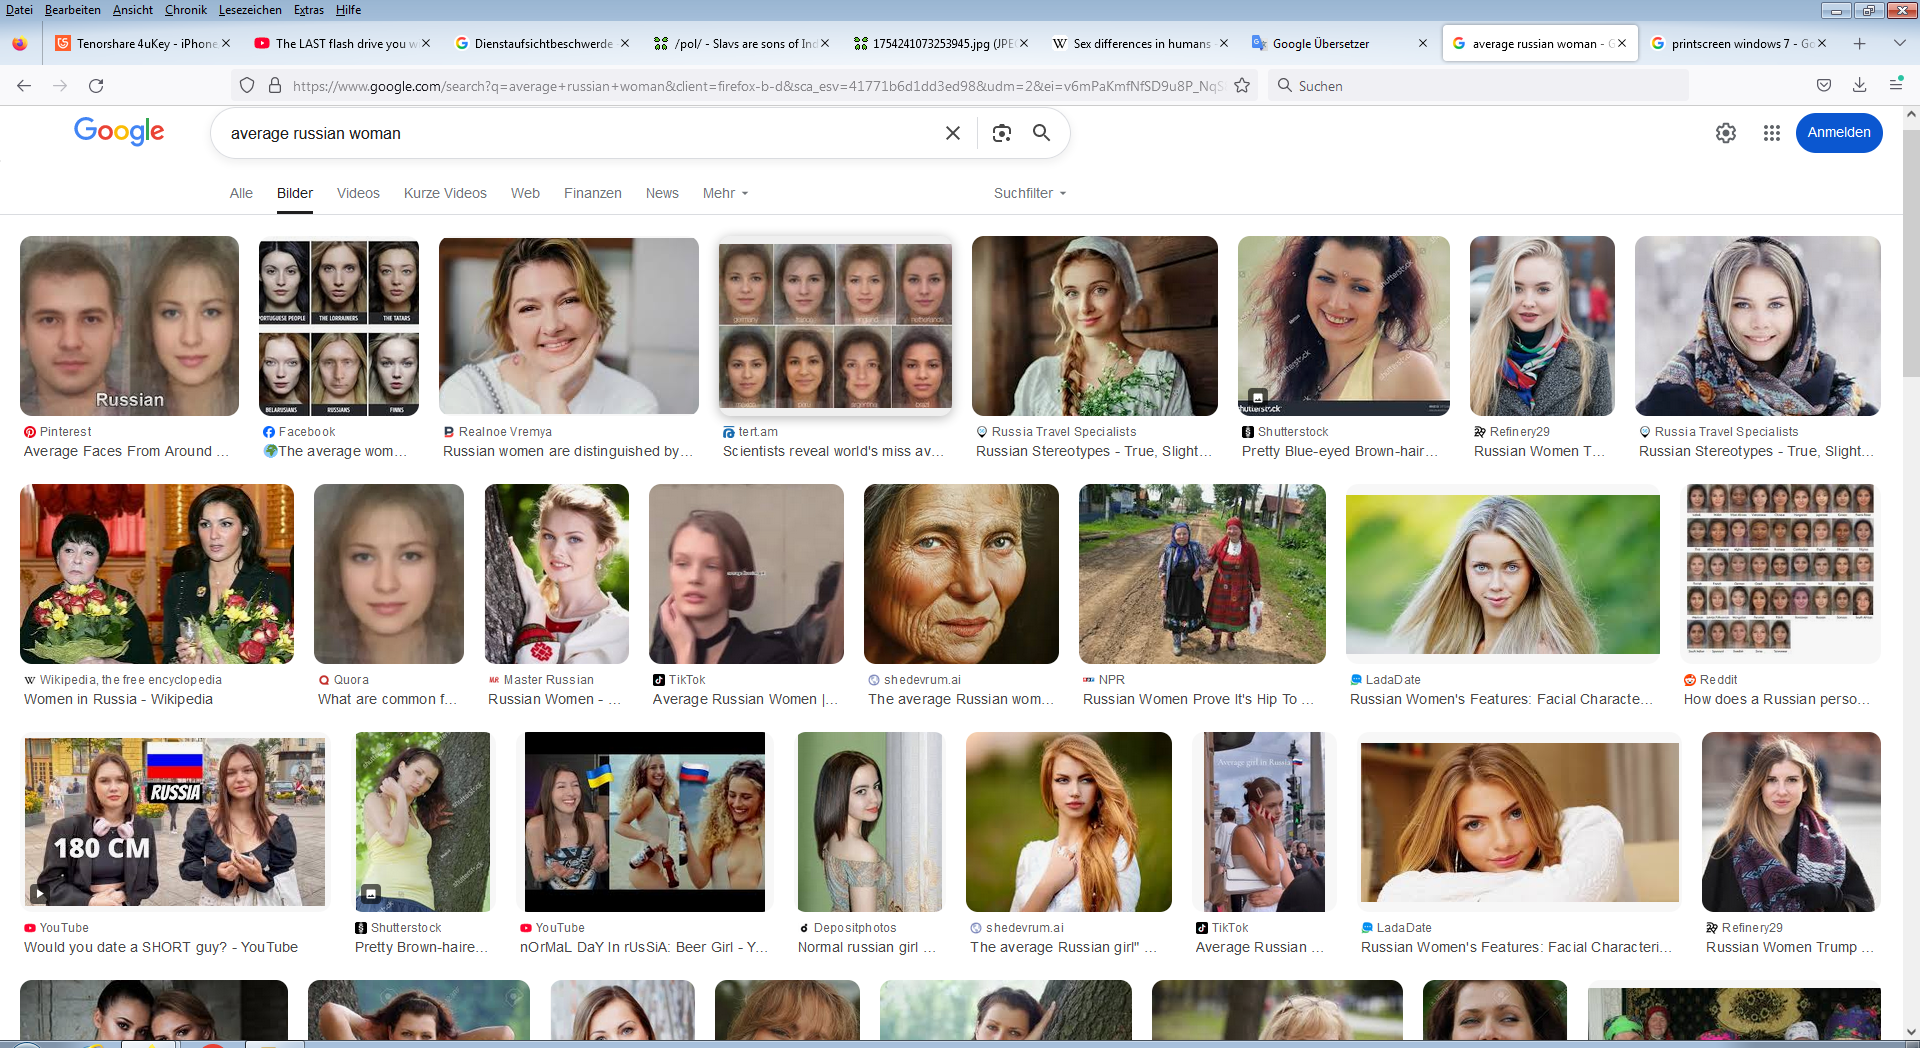List all tabs dropdown arrow
This screenshot has height=1048, width=1920.
tap(1900, 43)
